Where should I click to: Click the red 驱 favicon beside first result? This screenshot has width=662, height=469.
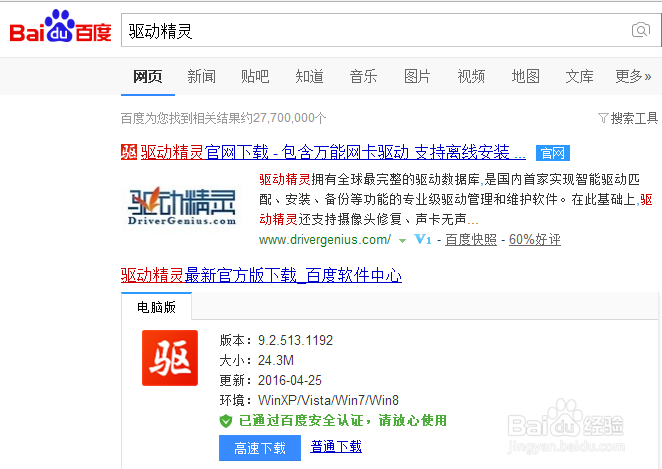point(129,152)
